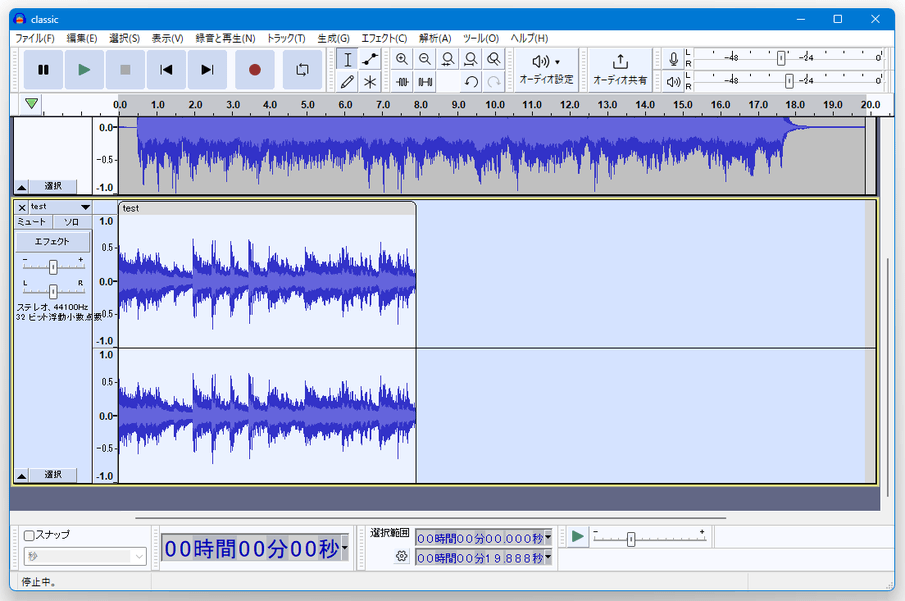Undo the last edit

[471, 82]
